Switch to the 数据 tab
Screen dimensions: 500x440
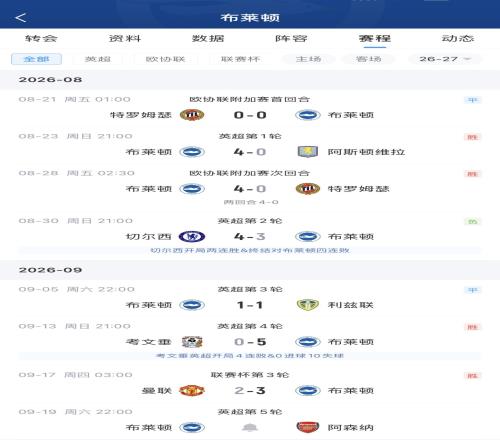(x=208, y=38)
